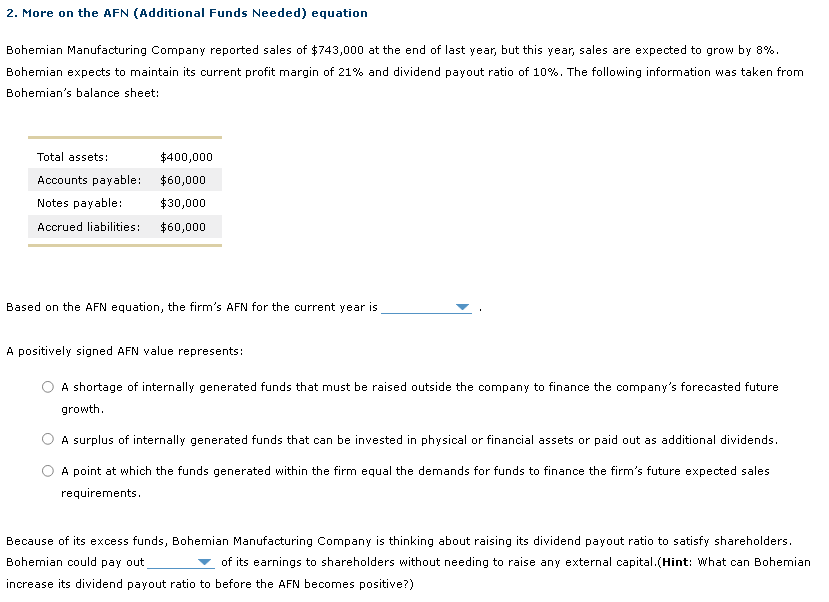Expand the dividend payout percentage dropdown
This screenshot has width=829, height=602.
click(203, 562)
